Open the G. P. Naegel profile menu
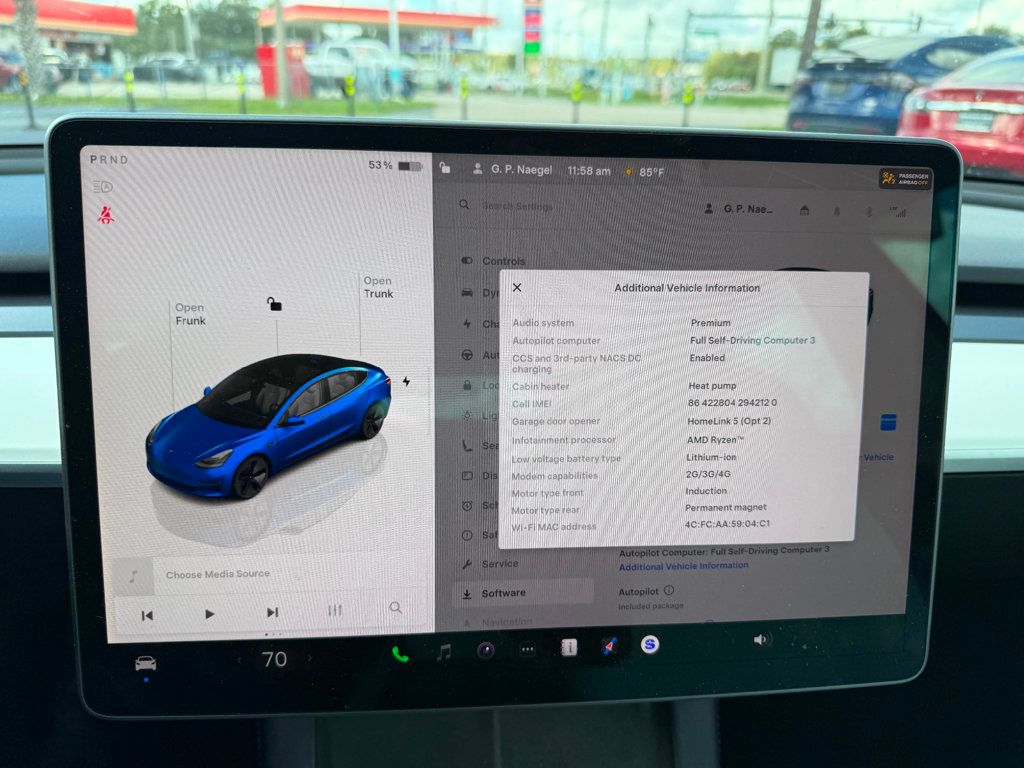This screenshot has width=1024, height=768. click(515, 170)
